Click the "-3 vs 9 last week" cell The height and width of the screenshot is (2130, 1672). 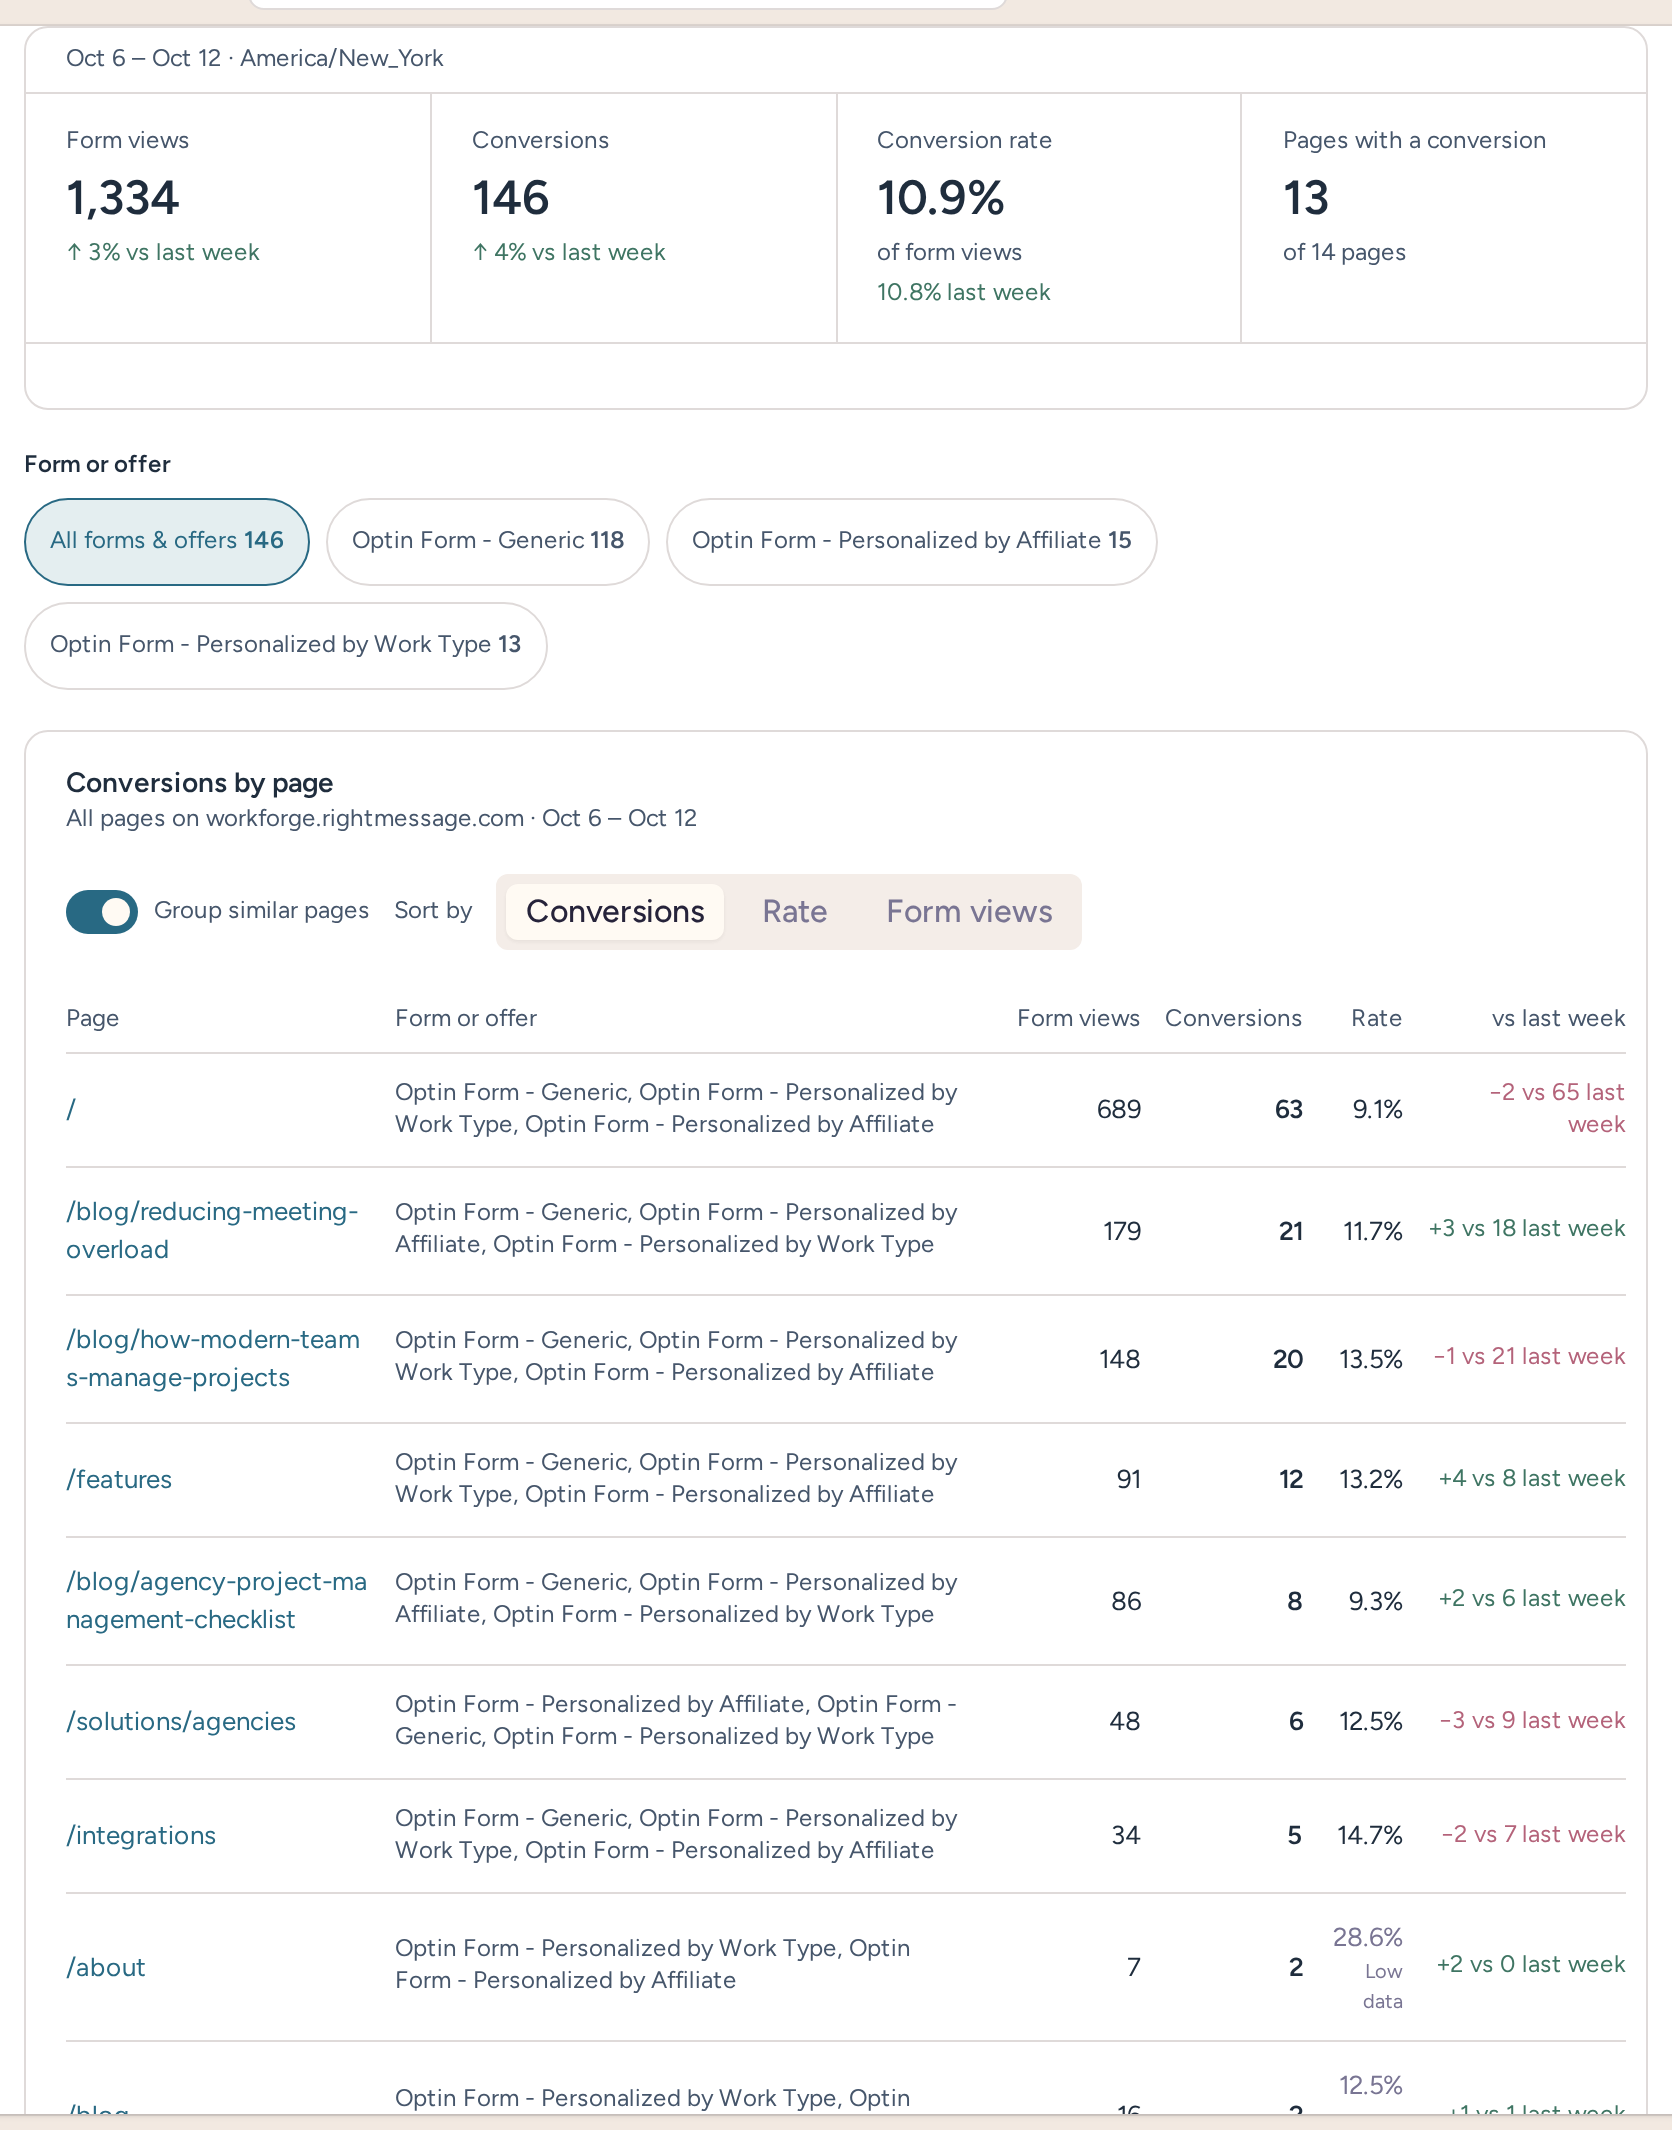point(1533,1721)
